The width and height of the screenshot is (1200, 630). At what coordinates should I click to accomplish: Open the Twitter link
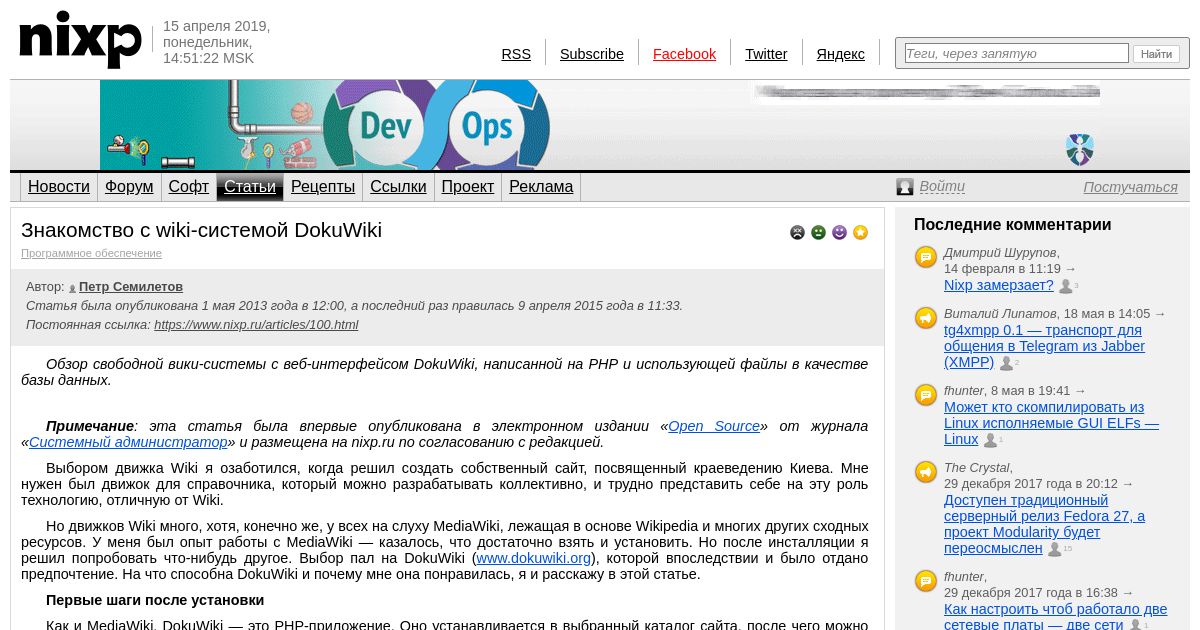point(766,54)
